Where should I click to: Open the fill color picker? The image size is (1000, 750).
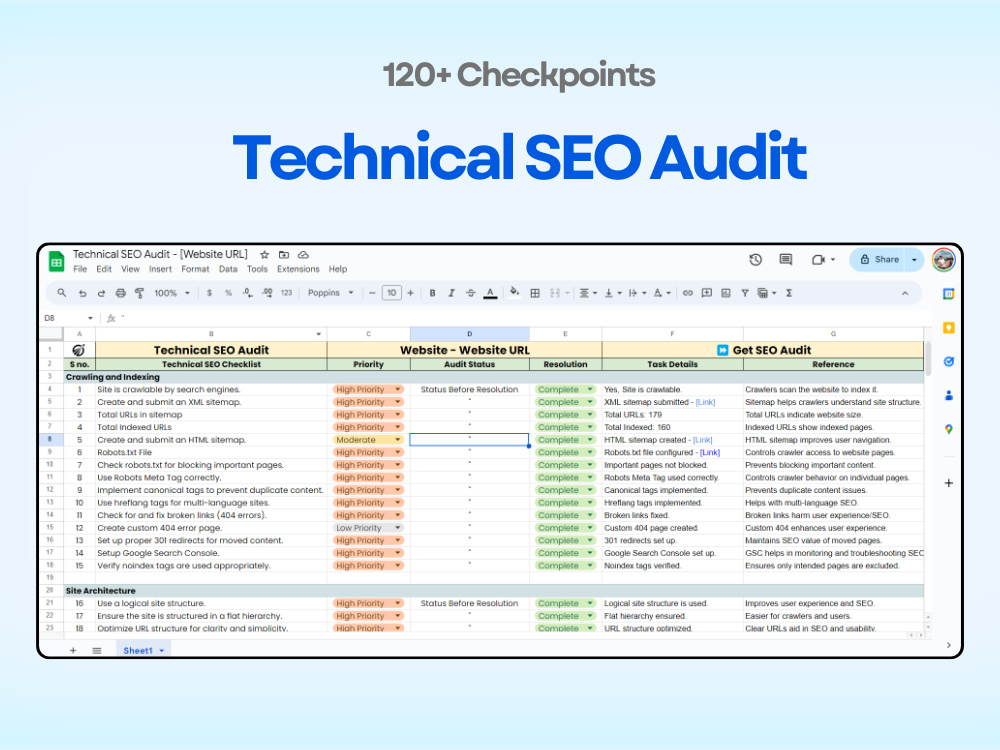pos(515,293)
